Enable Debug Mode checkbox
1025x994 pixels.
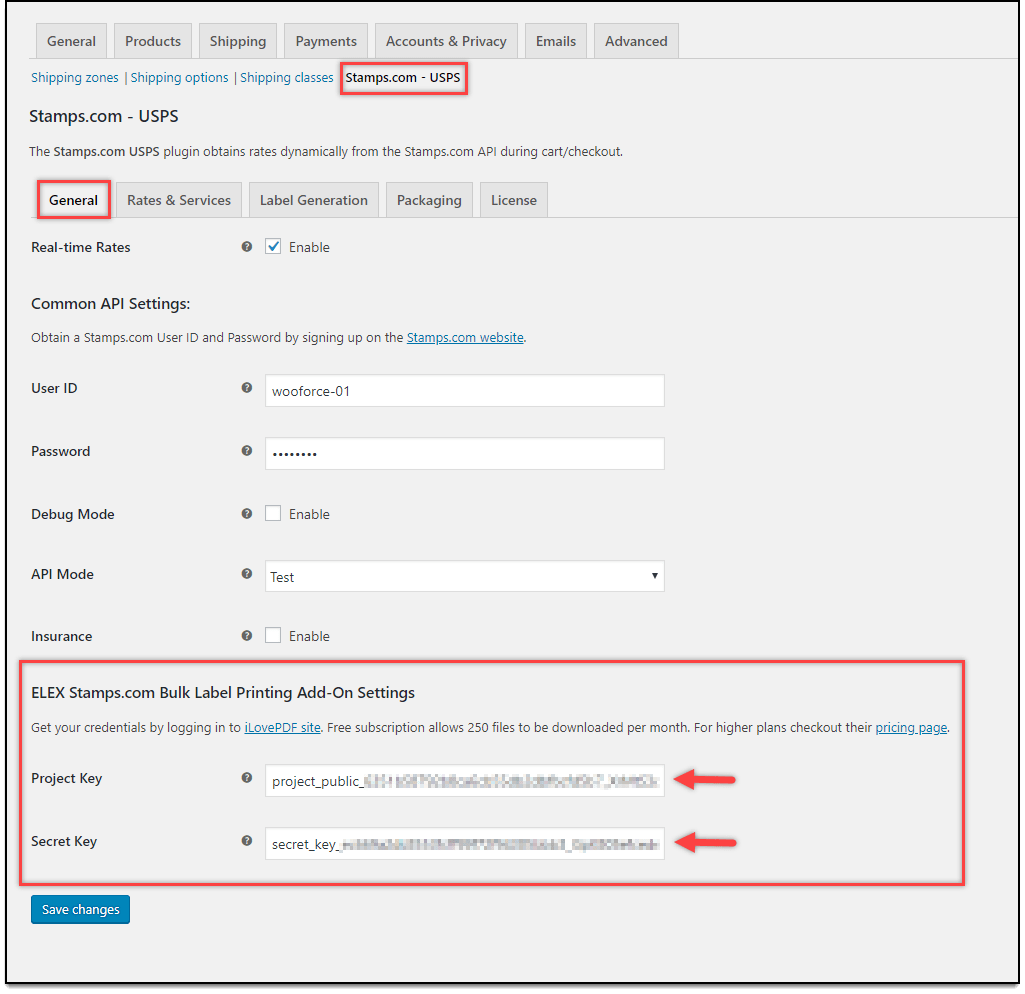point(273,514)
